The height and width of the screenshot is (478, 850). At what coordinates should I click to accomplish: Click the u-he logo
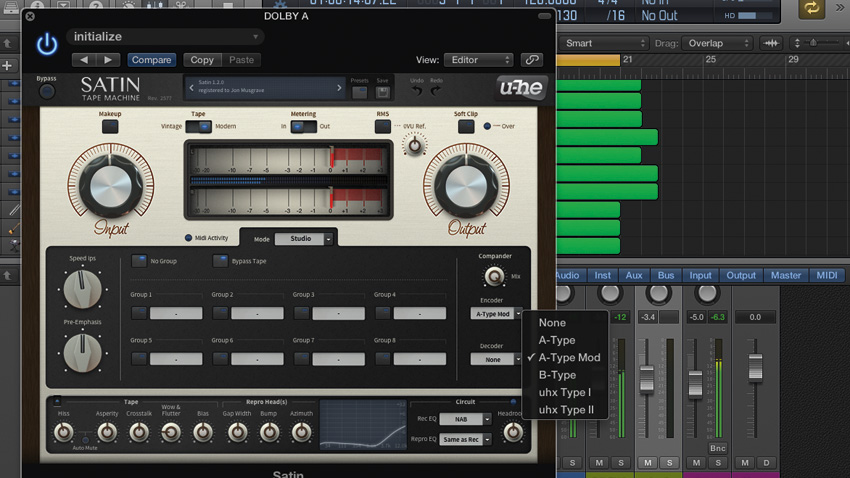coord(521,88)
